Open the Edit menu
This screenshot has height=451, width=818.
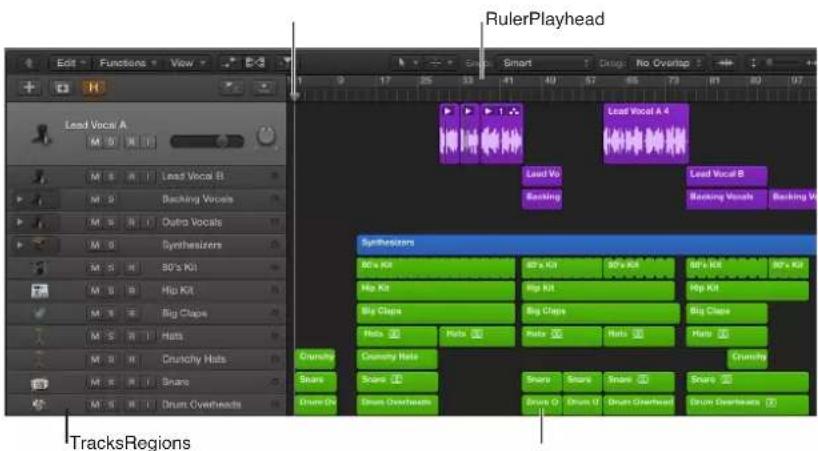(70, 63)
